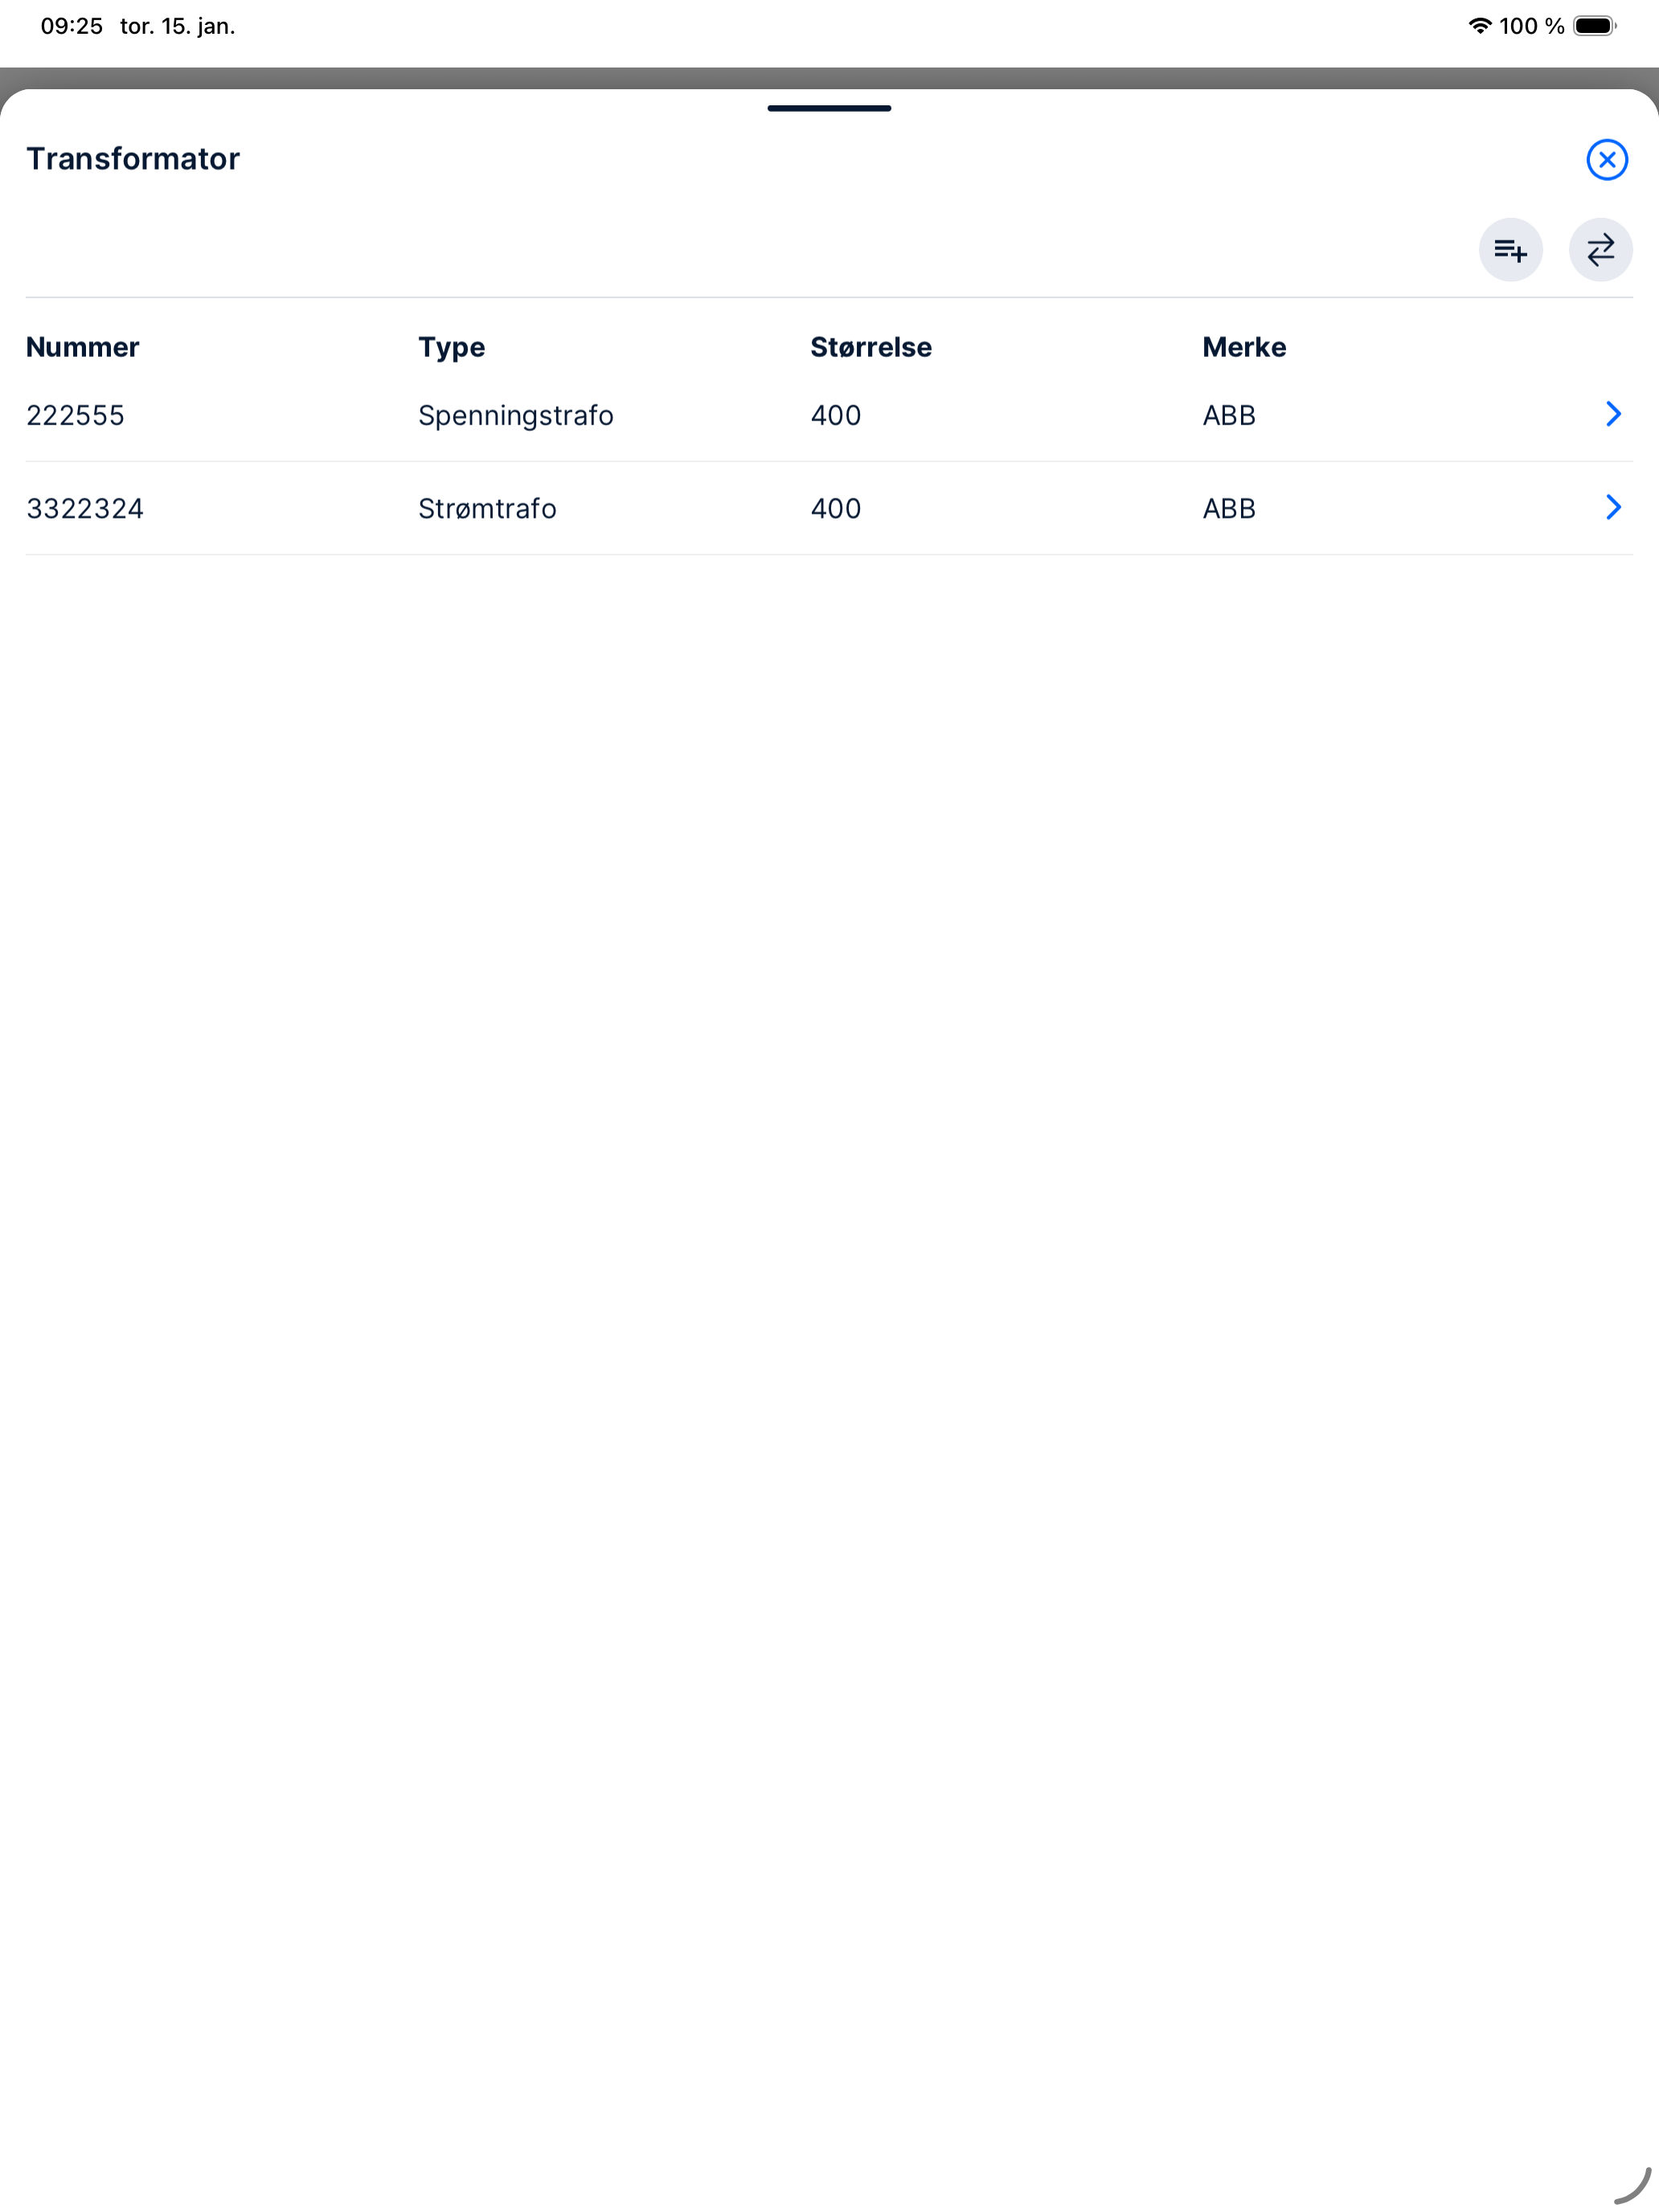Screen dimensions: 1659x2212
Task: Click the transfer icon next to add icon
Action: (x=1600, y=250)
